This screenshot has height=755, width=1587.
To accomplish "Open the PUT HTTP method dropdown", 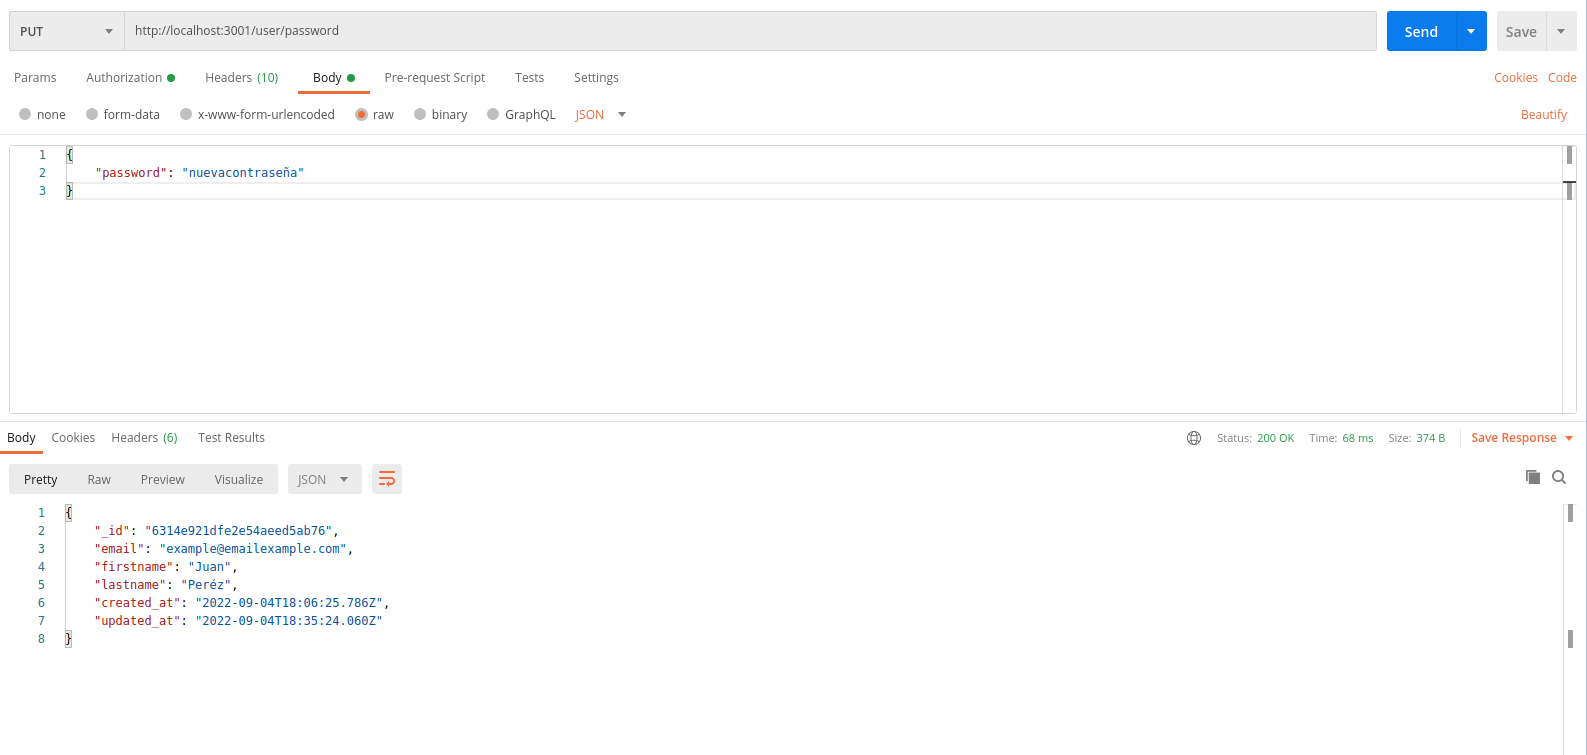I will click(x=66, y=31).
